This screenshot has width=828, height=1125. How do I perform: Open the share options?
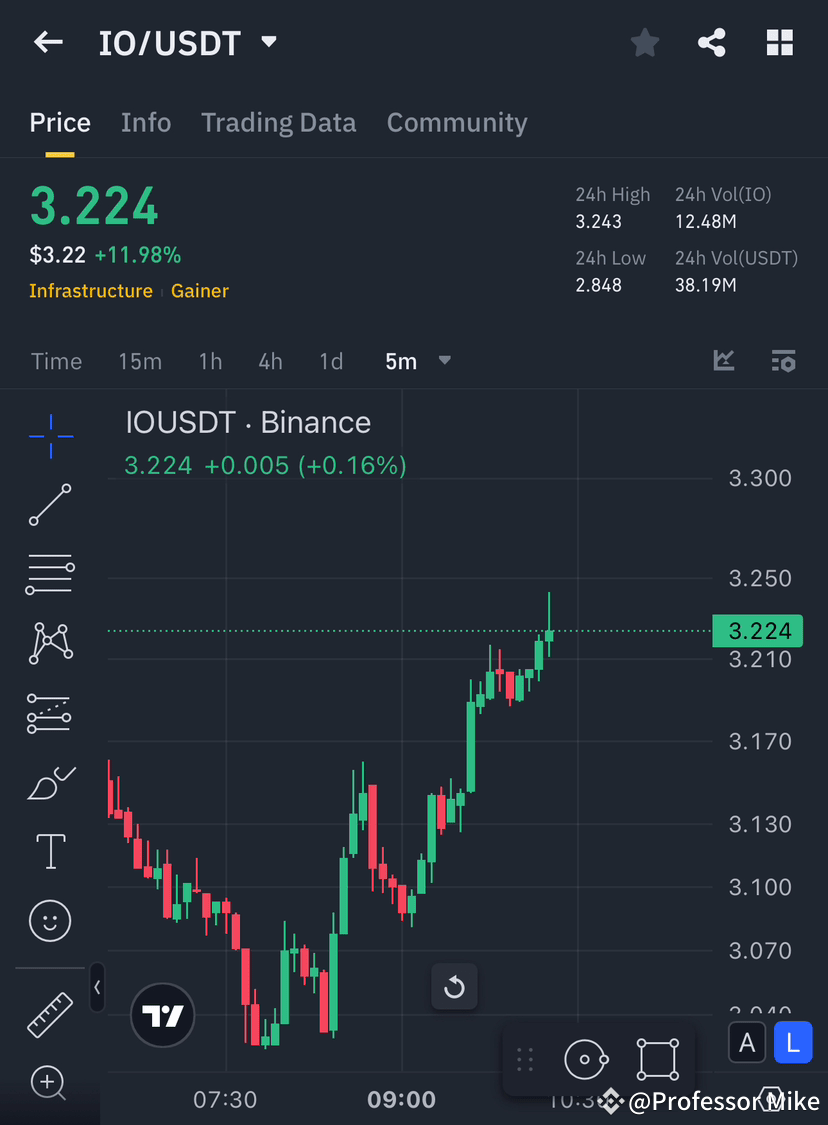[712, 42]
